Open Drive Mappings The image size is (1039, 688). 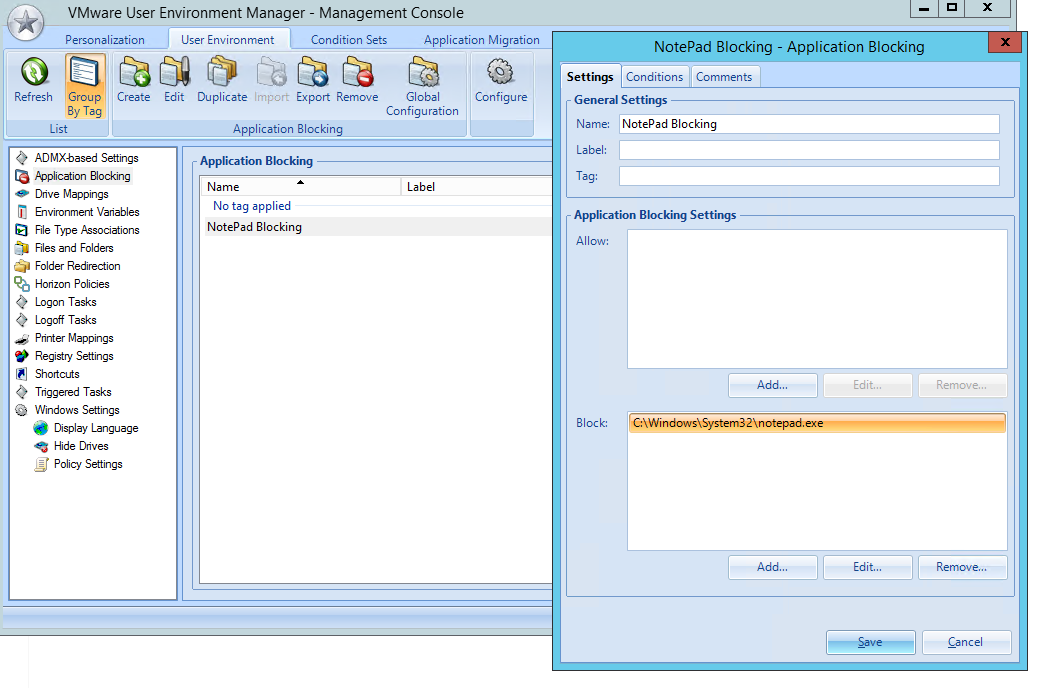coord(72,194)
